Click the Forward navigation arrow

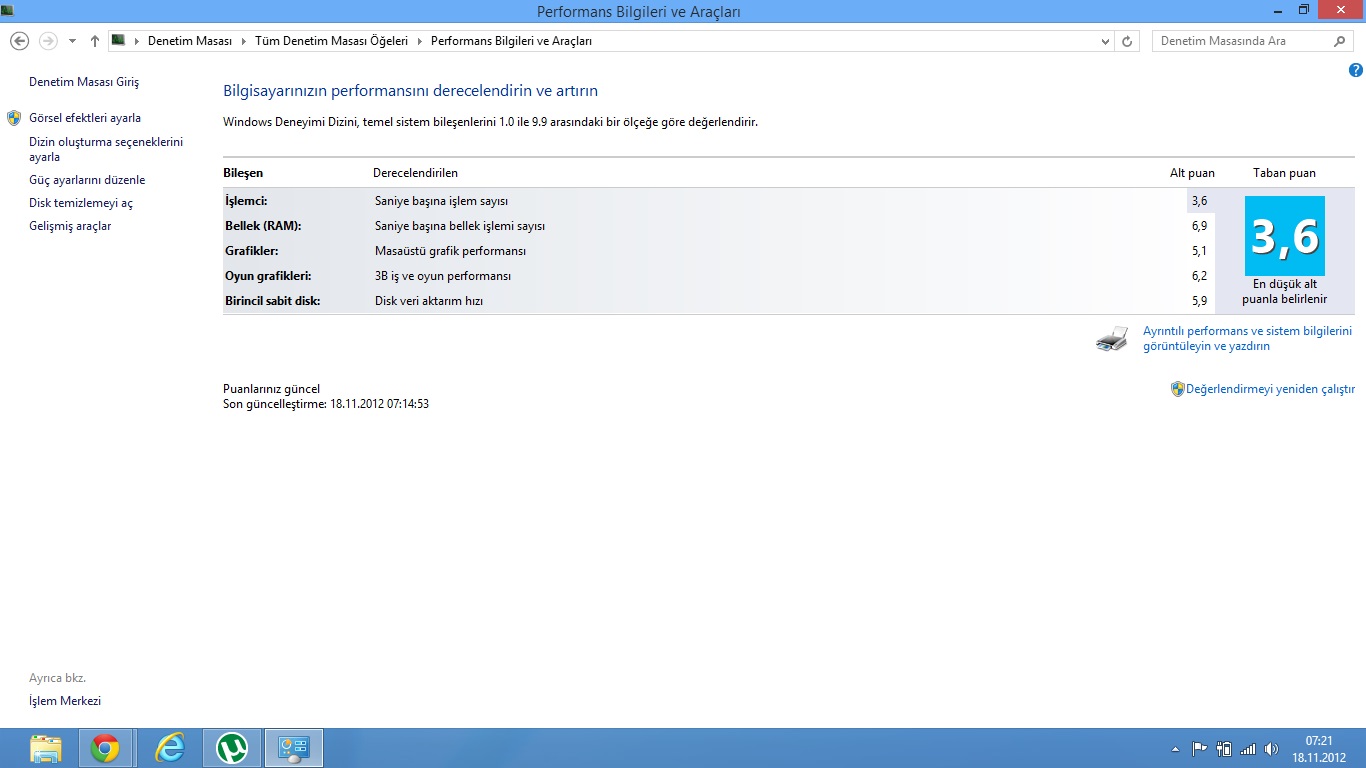(48, 41)
